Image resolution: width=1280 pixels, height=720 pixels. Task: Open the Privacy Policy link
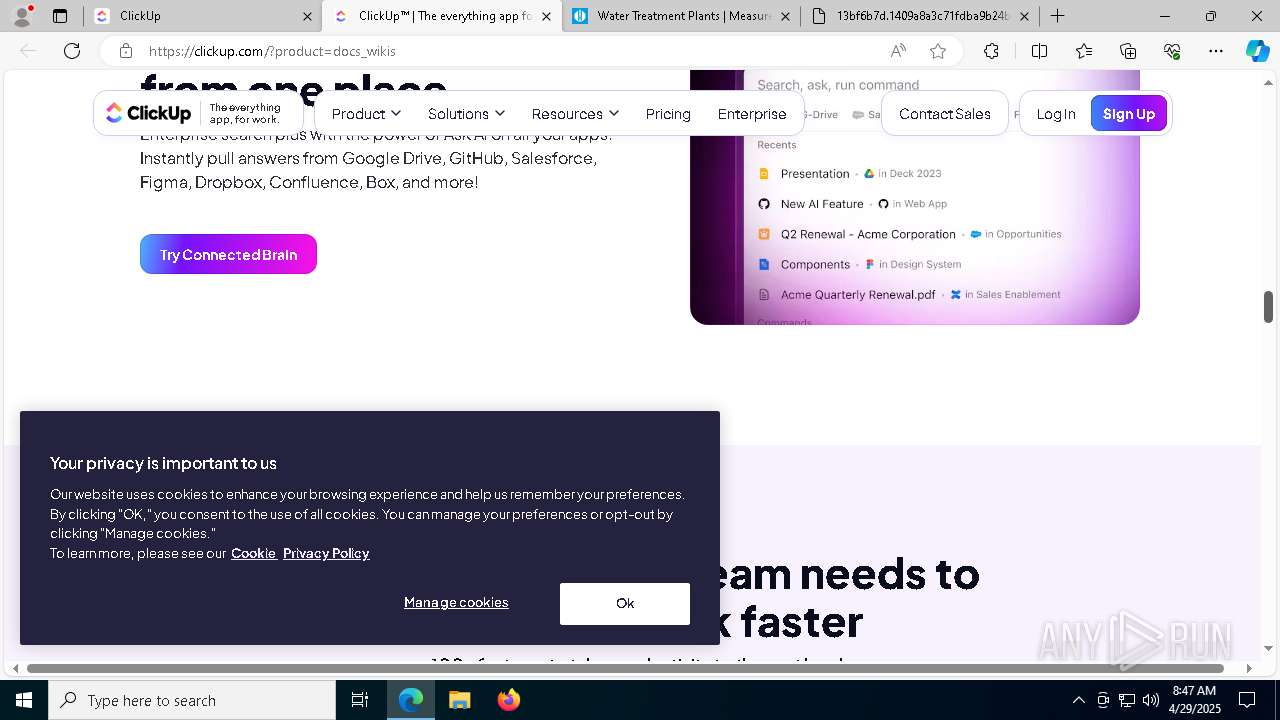(326, 553)
